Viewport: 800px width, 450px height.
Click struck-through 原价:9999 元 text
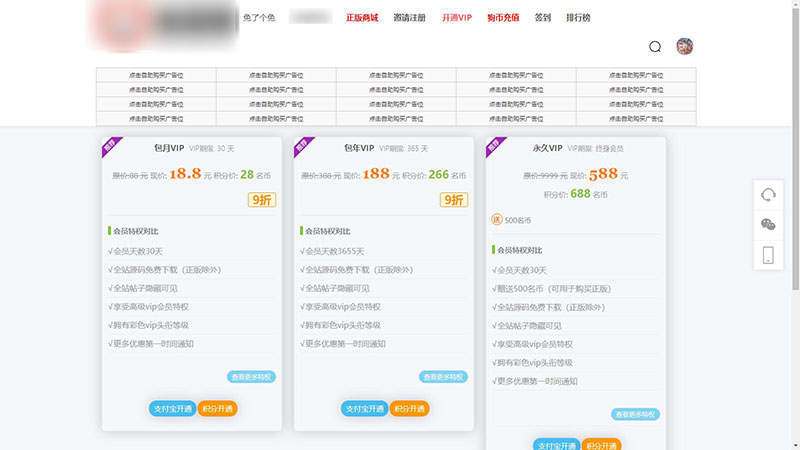545,176
